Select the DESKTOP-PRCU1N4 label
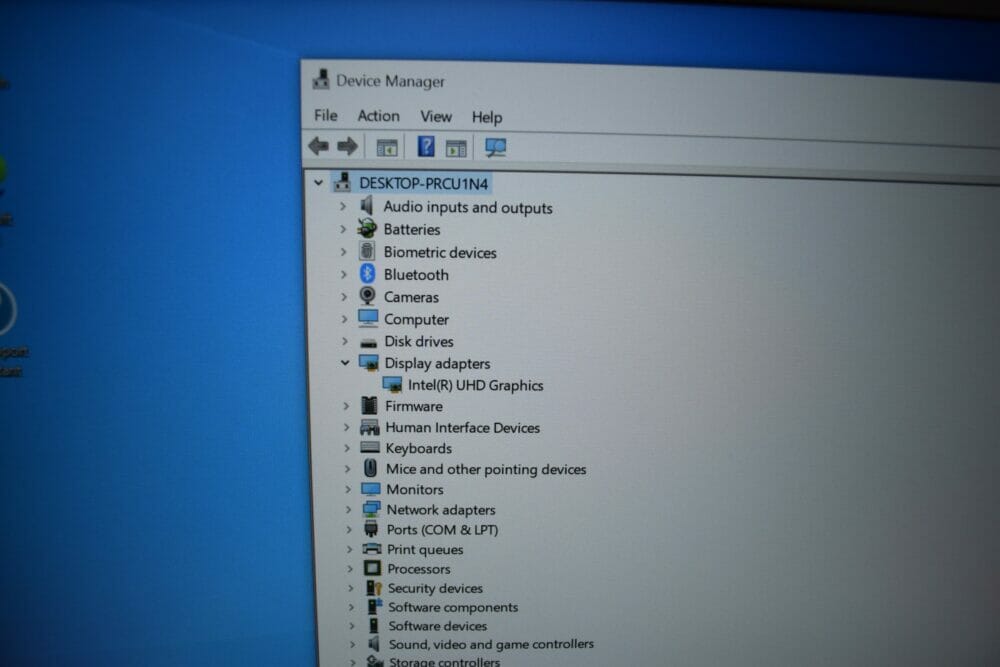The image size is (1000, 667). click(424, 184)
